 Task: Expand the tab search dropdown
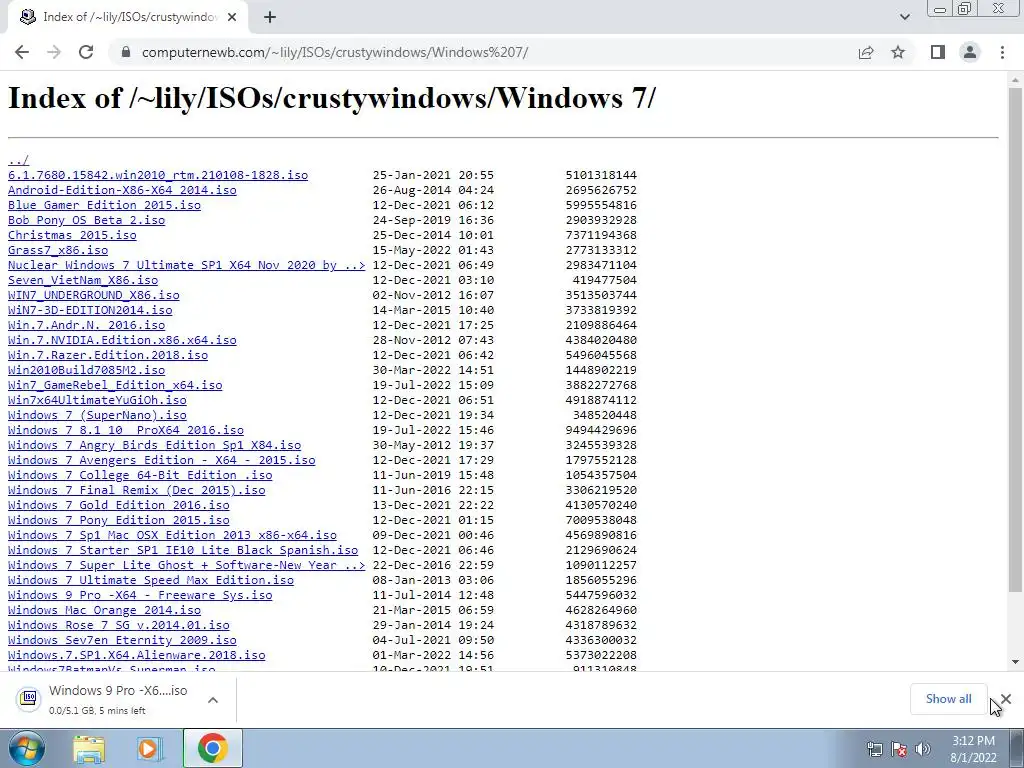tap(904, 17)
